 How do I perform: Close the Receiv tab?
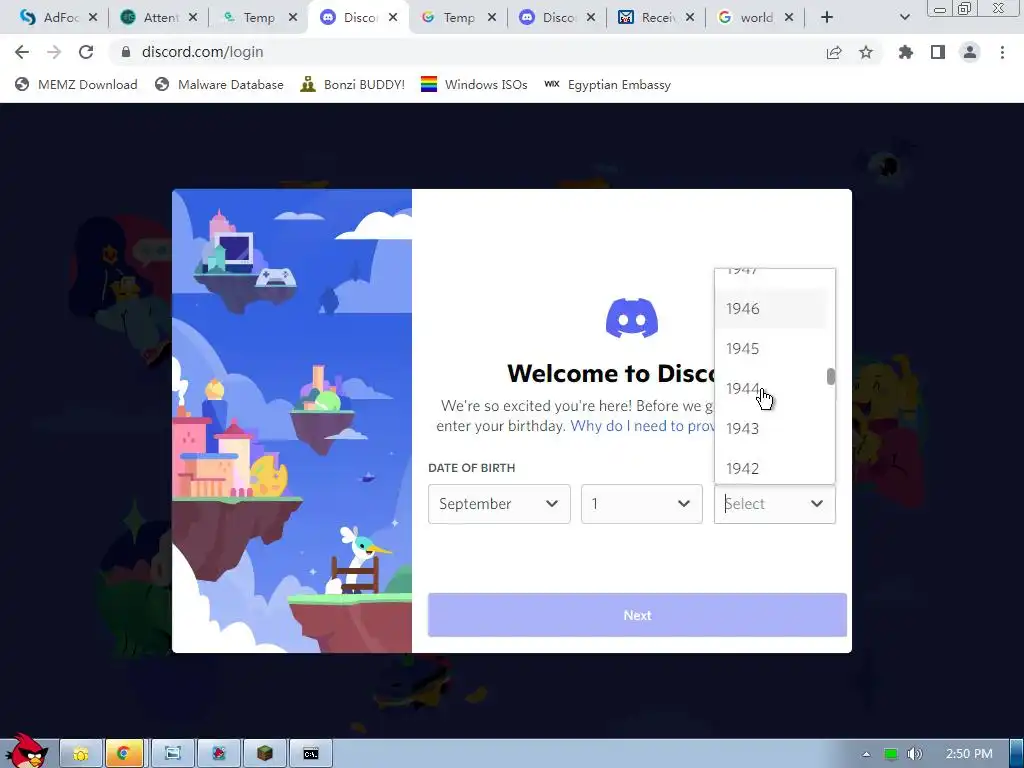click(690, 18)
